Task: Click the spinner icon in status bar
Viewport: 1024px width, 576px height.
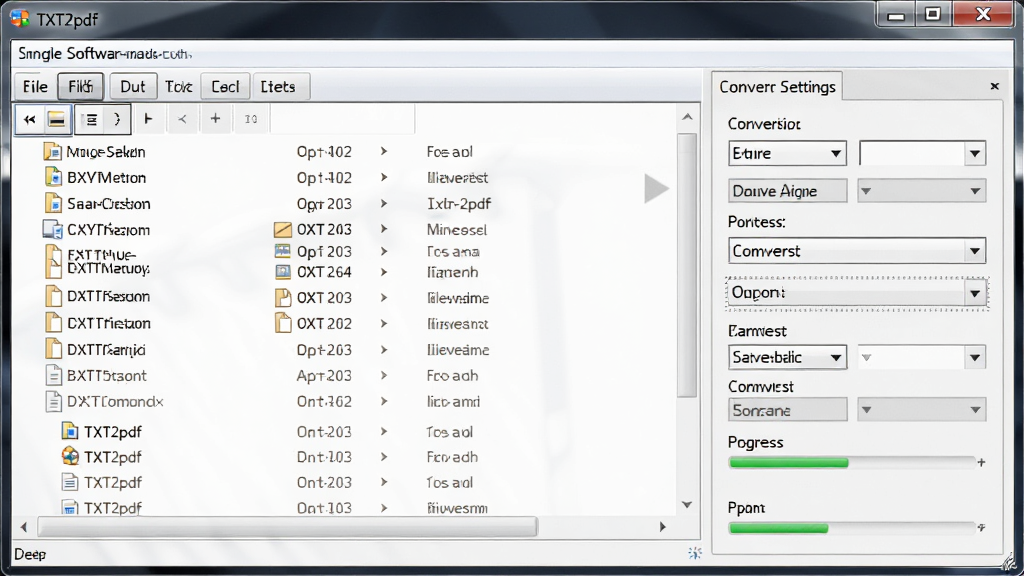Action: coord(695,554)
